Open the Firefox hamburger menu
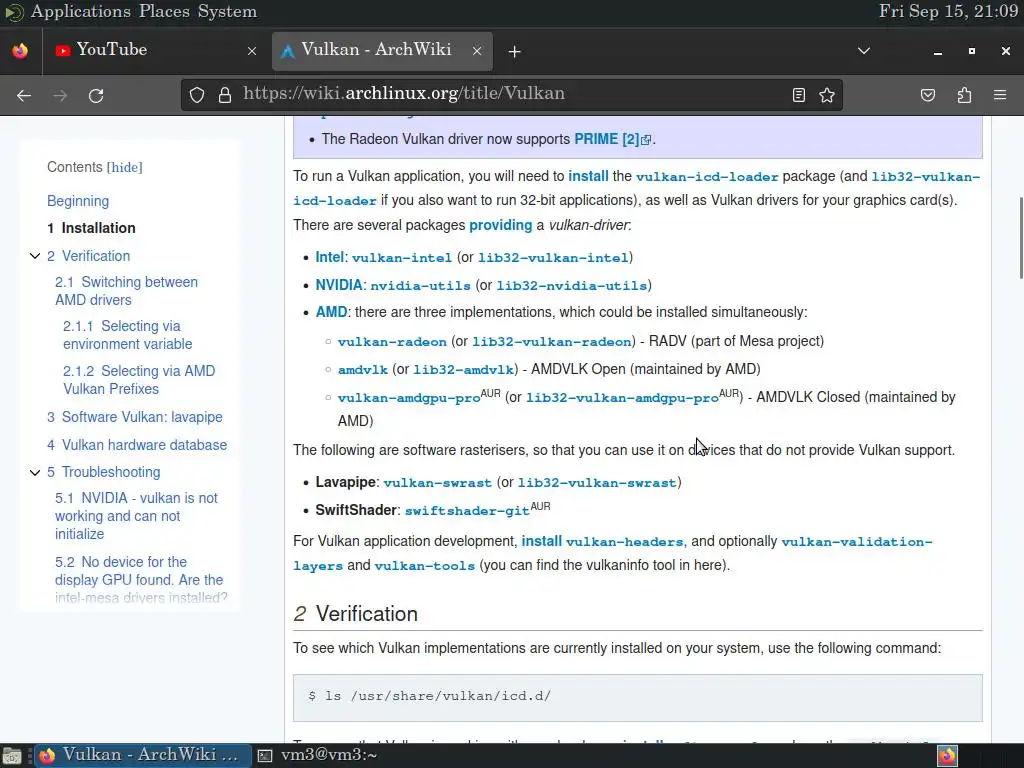Screen dimensions: 1024x768 (x=1000, y=95)
